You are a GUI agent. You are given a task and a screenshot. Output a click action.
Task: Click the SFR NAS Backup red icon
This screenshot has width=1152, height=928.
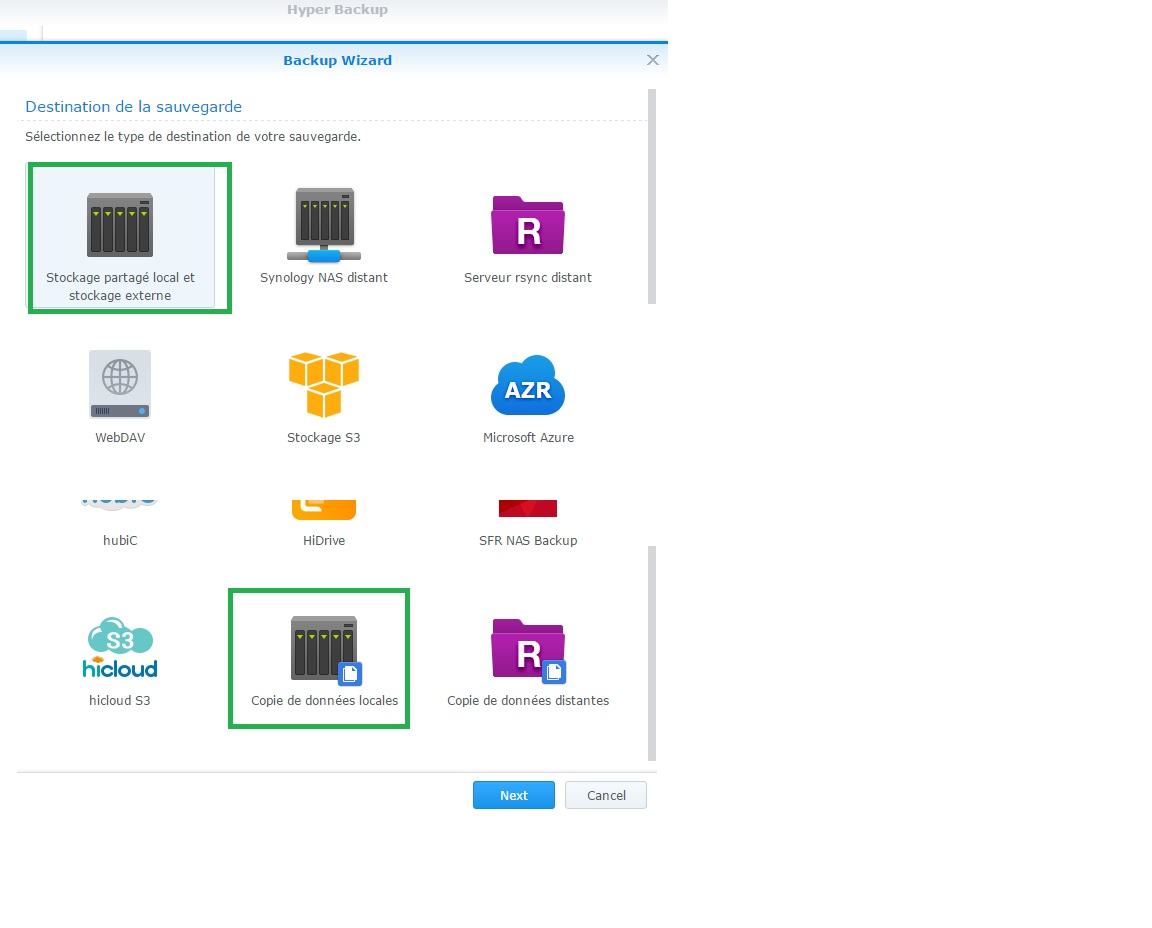tap(528, 508)
